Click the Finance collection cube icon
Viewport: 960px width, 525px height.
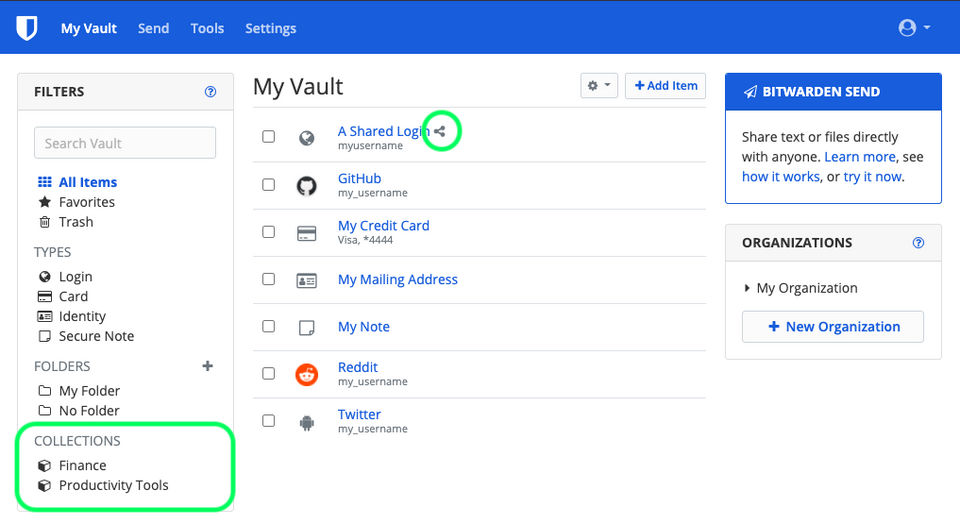pyautogui.click(x=45, y=466)
